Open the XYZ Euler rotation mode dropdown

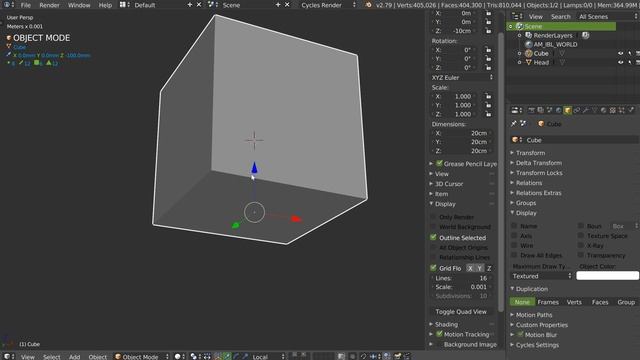(462, 78)
